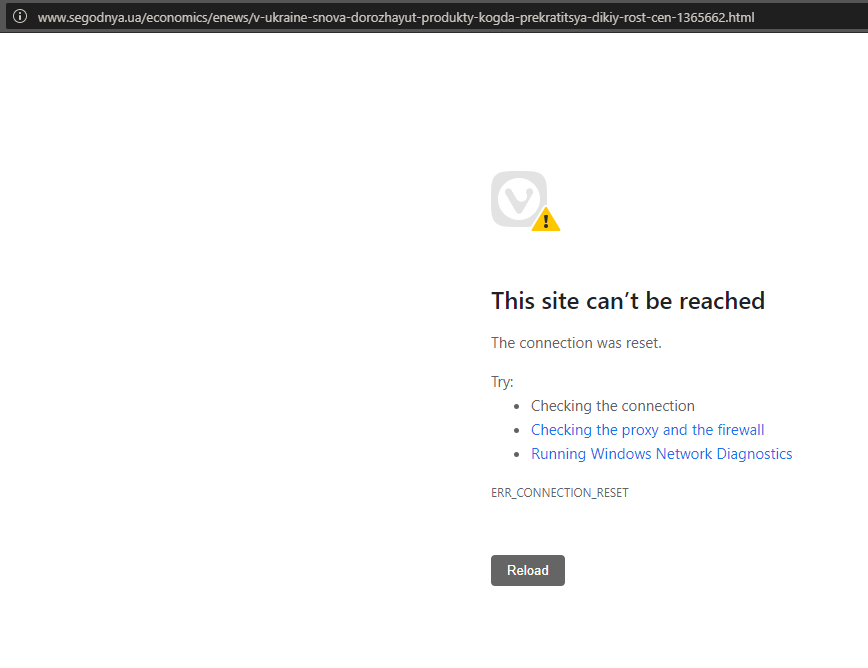This screenshot has width=868, height=668.
Task: Open the site info icon in address bar
Action: click(20, 17)
